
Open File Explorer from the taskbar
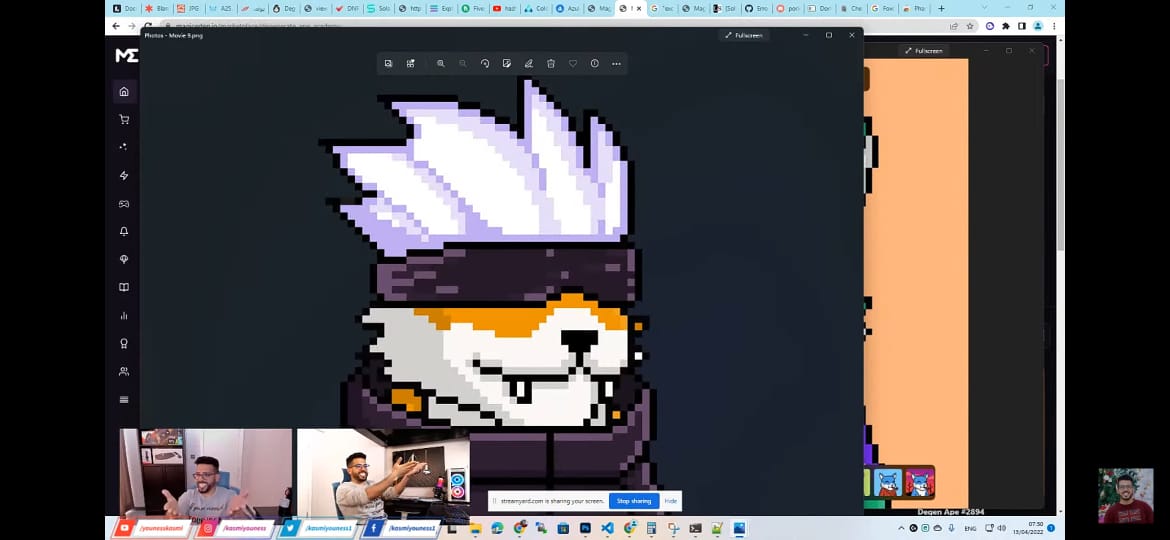475,528
